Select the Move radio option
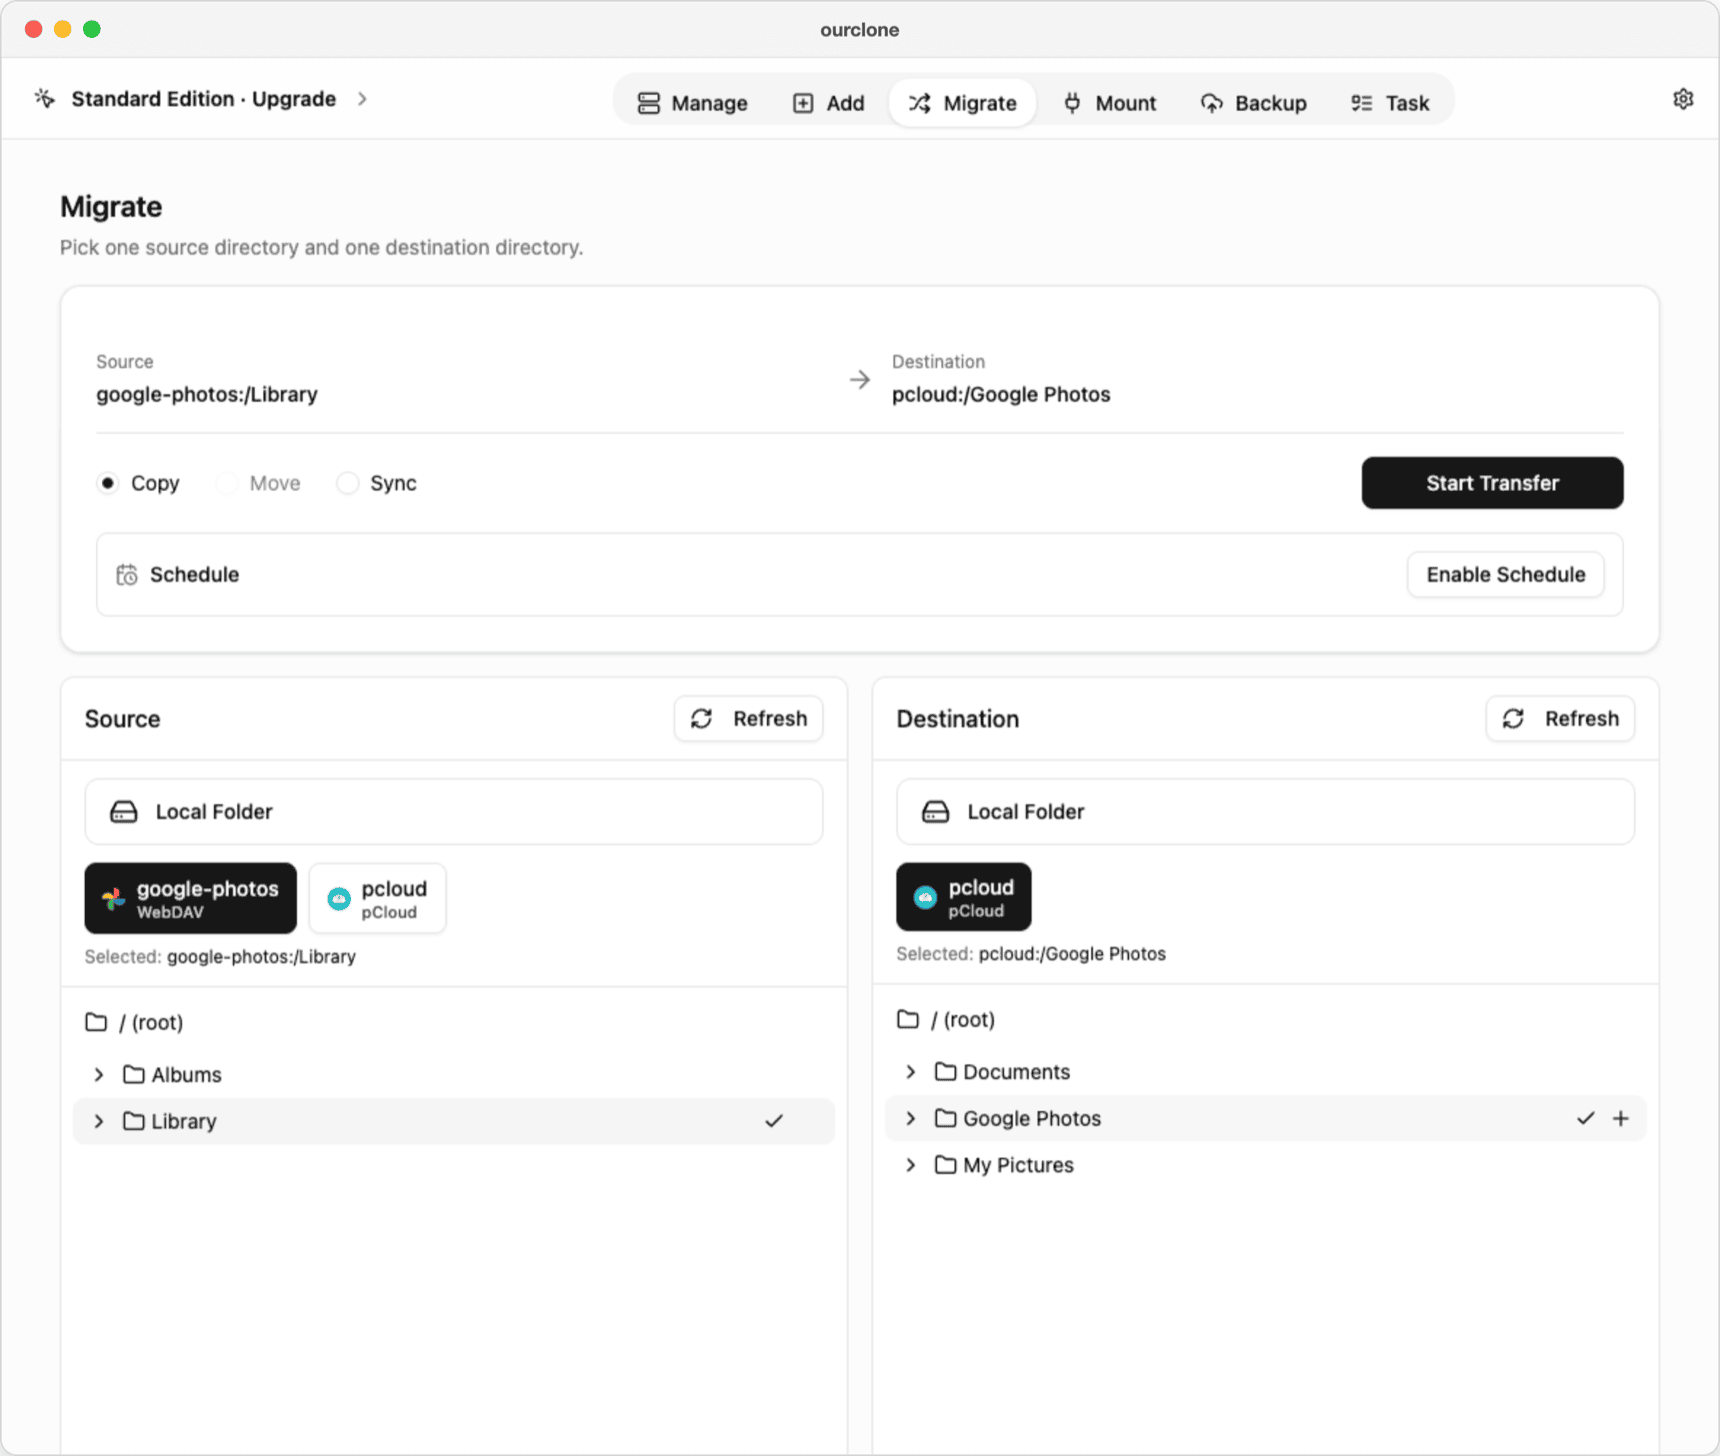 (x=227, y=483)
